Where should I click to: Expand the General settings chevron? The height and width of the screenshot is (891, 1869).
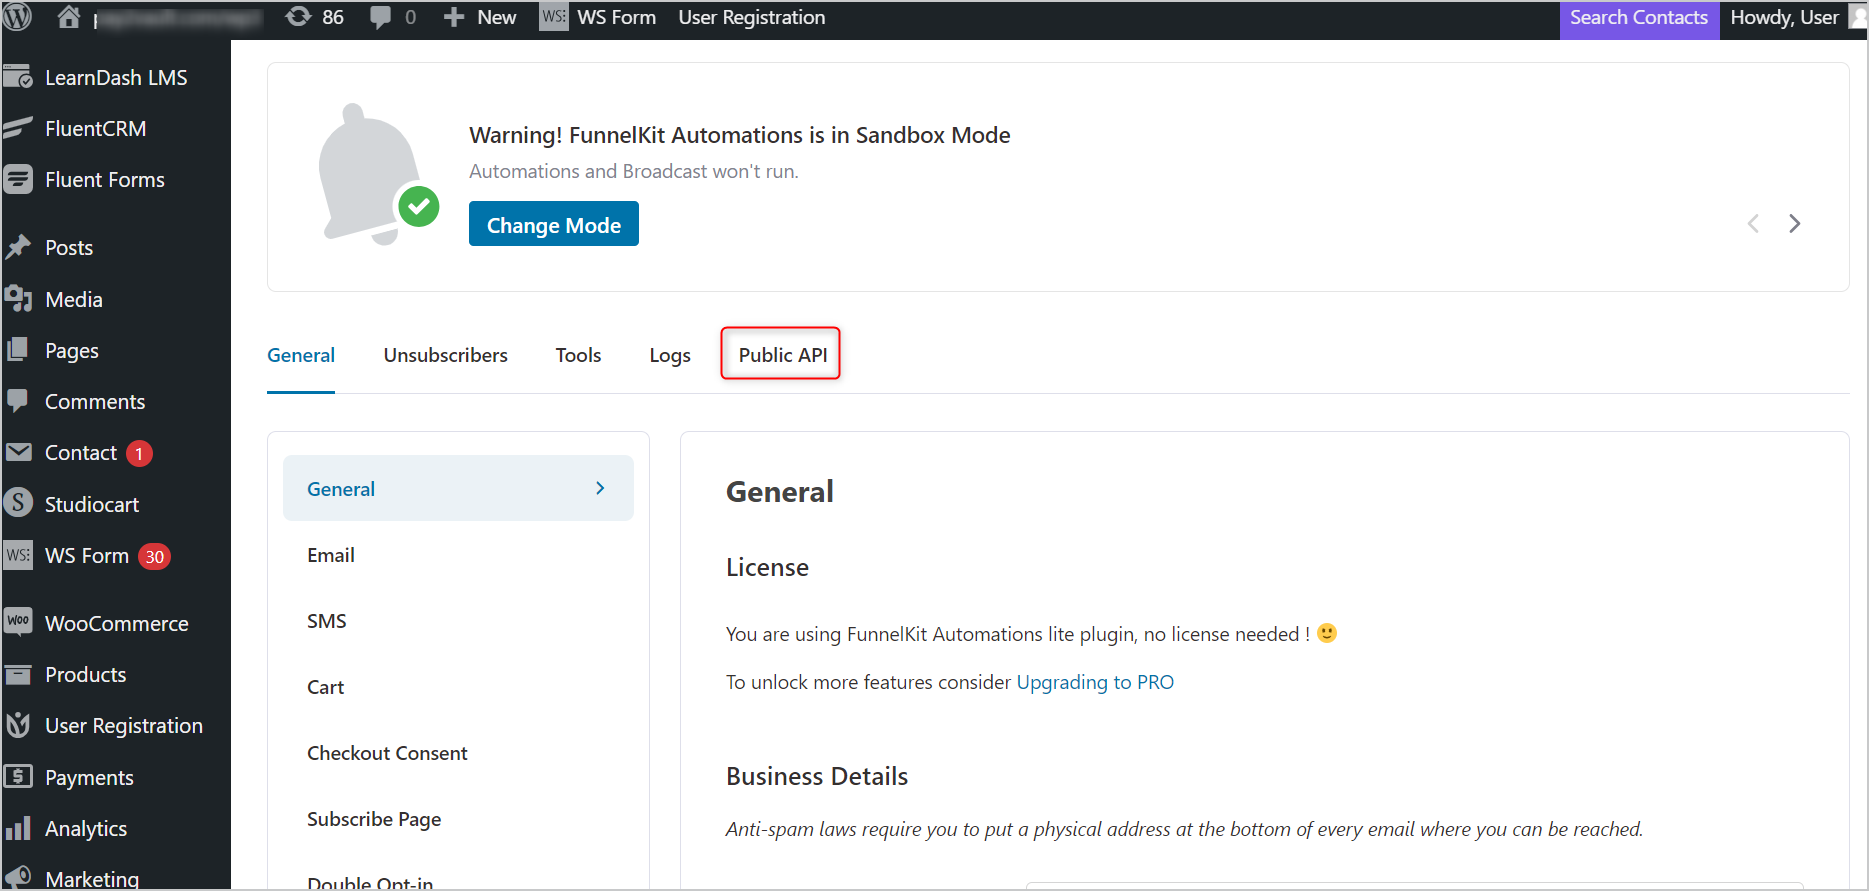coord(600,488)
